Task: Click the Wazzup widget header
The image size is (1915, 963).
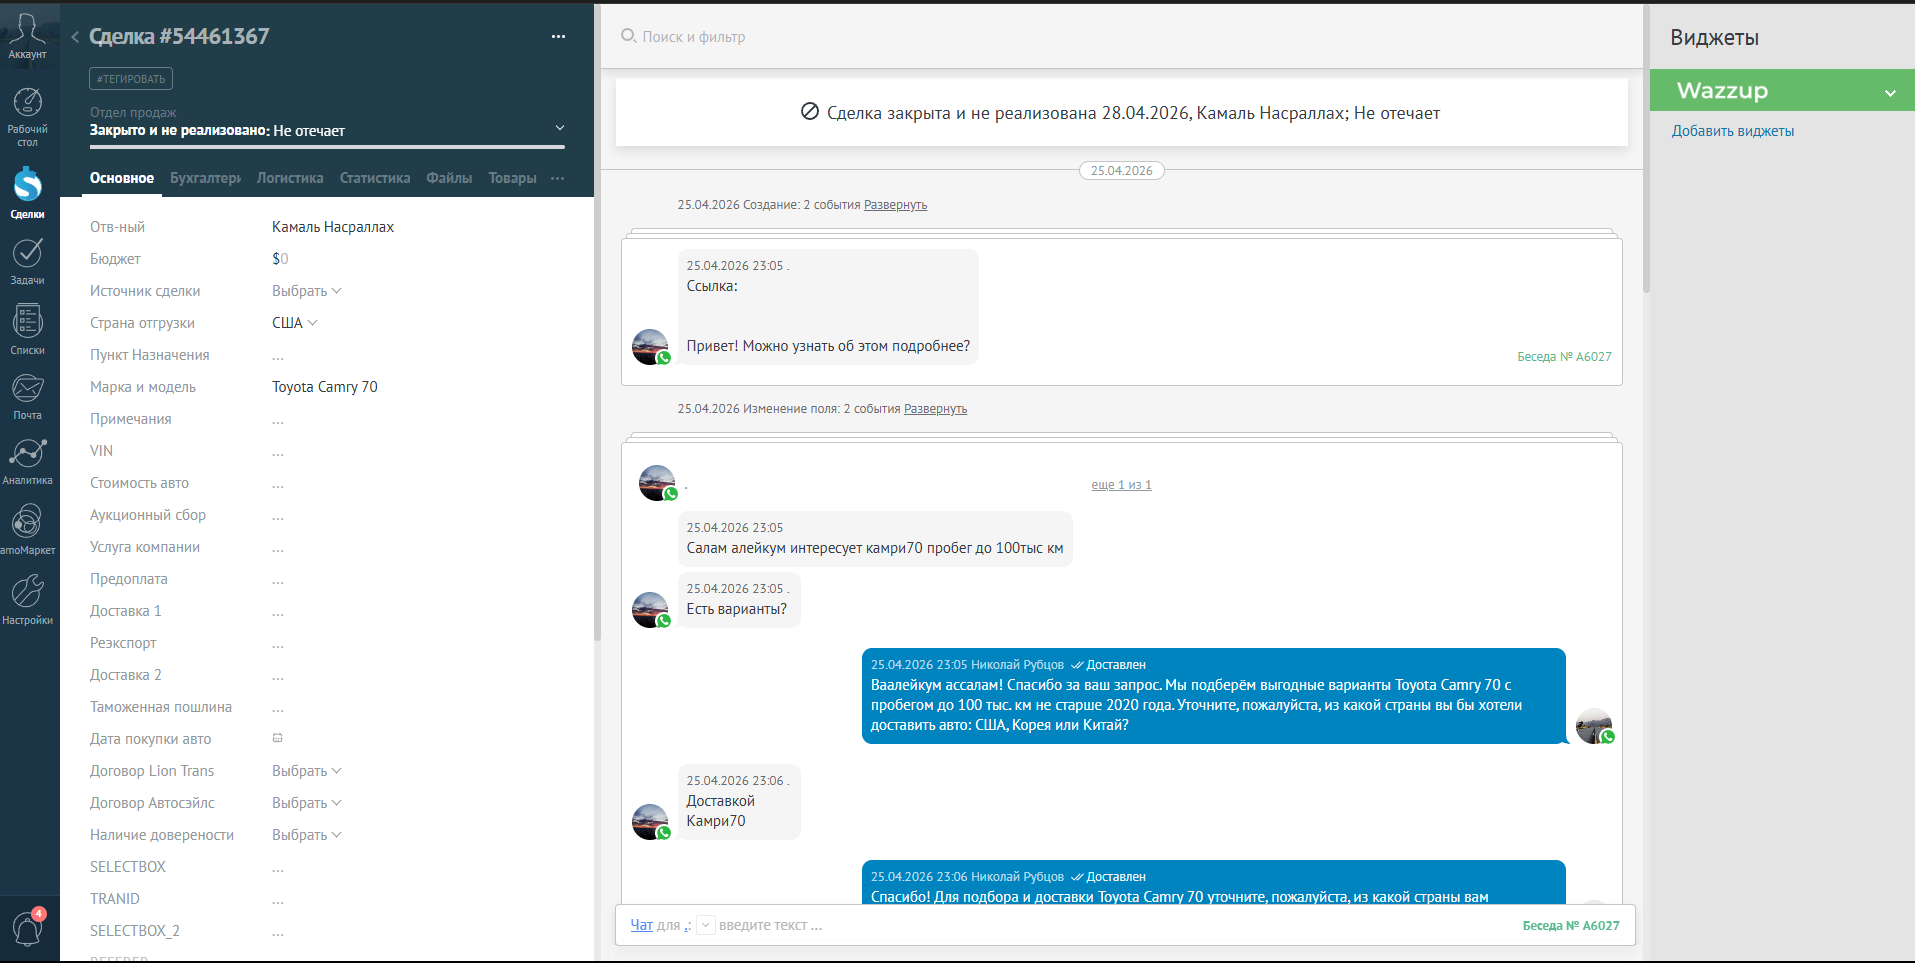Action: pos(1782,90)
